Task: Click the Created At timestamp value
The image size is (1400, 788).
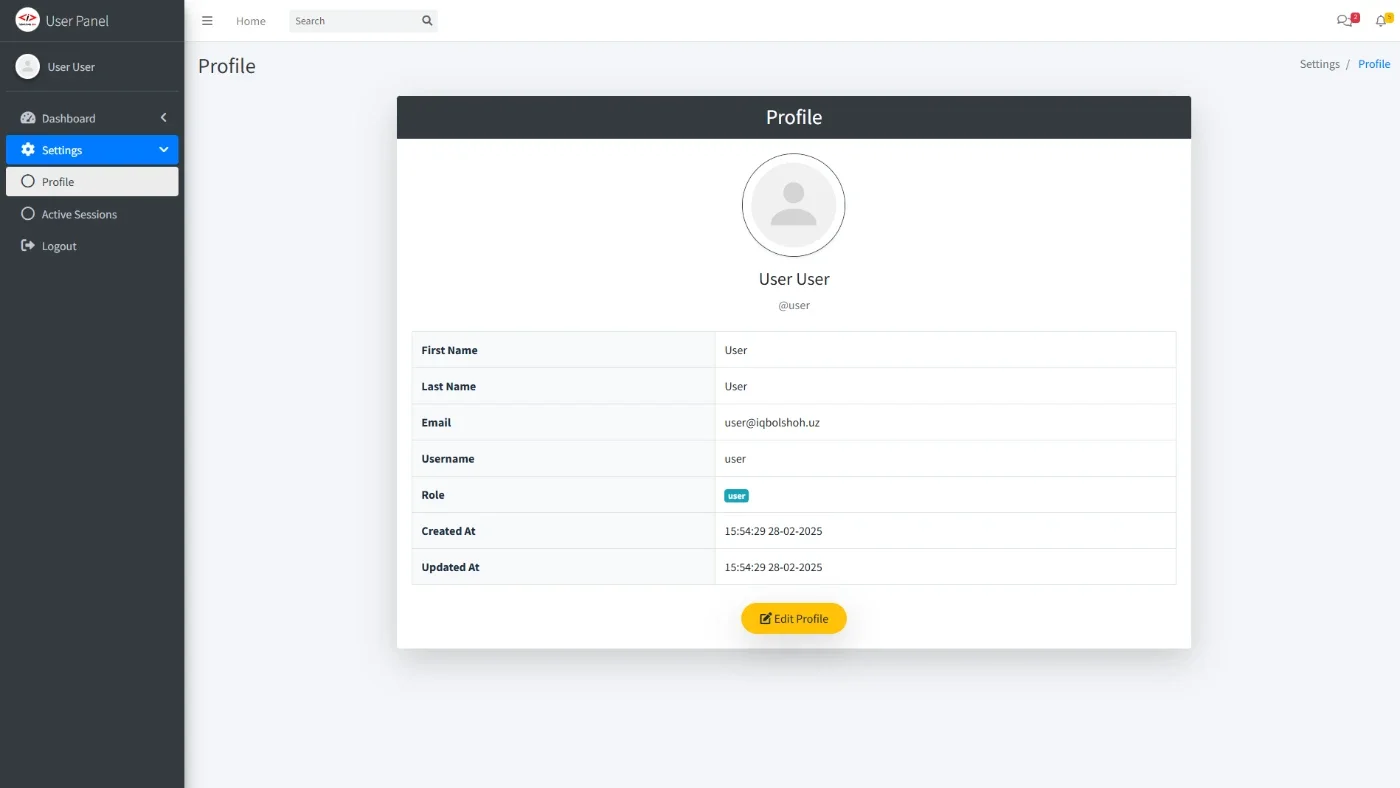Action: 773,531
